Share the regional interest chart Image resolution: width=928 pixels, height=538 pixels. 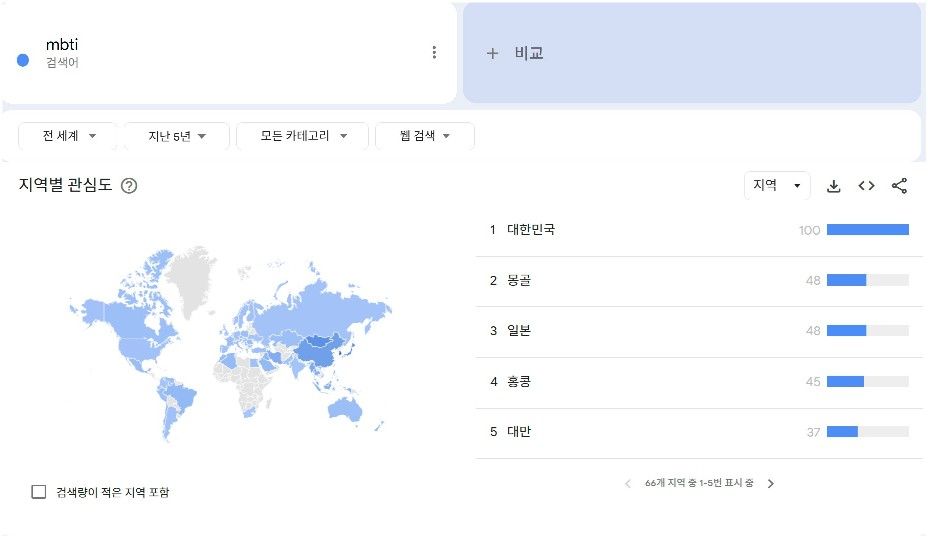click(899, 186)
